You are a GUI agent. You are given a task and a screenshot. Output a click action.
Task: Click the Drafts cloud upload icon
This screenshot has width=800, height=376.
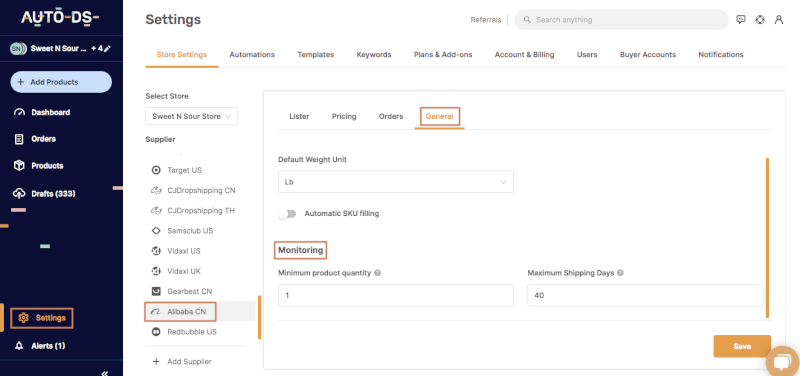(x=19, y=194)
